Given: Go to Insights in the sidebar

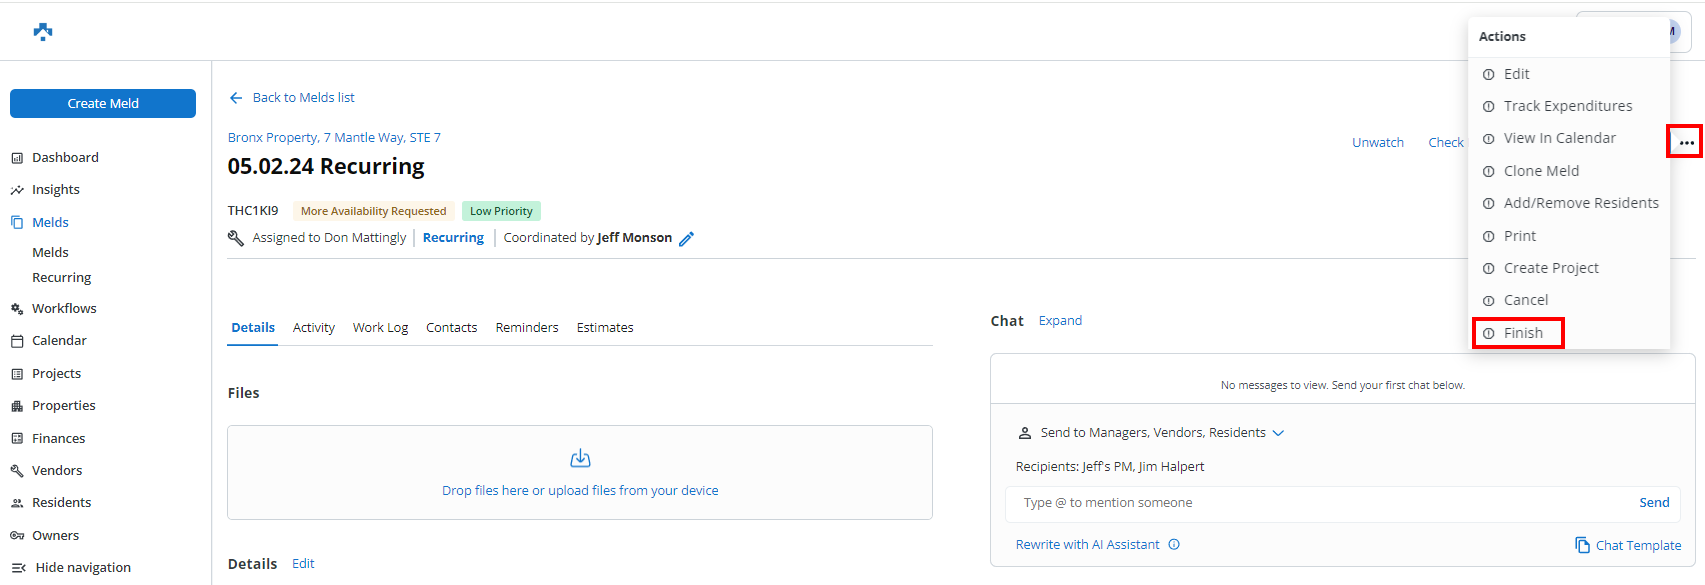Looking at the screenshot, I should coord(55,190).
